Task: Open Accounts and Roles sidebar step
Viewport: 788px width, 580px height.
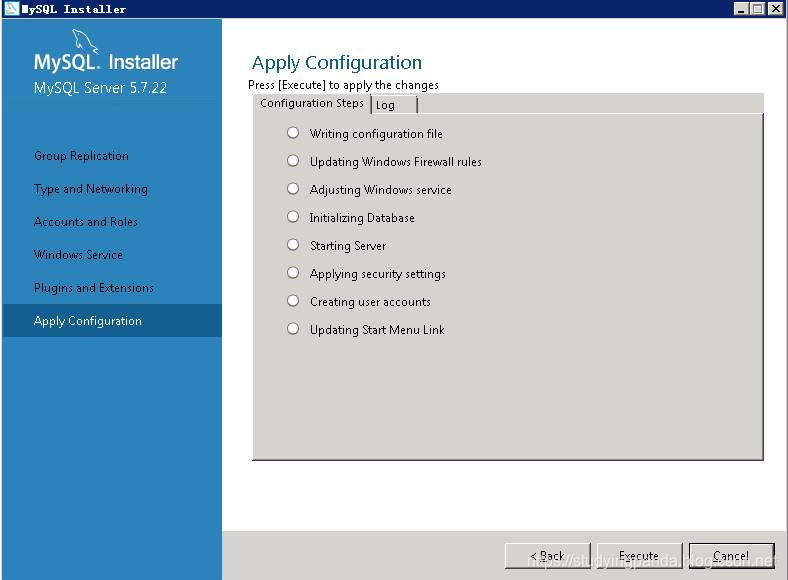Action: (86, 222)
